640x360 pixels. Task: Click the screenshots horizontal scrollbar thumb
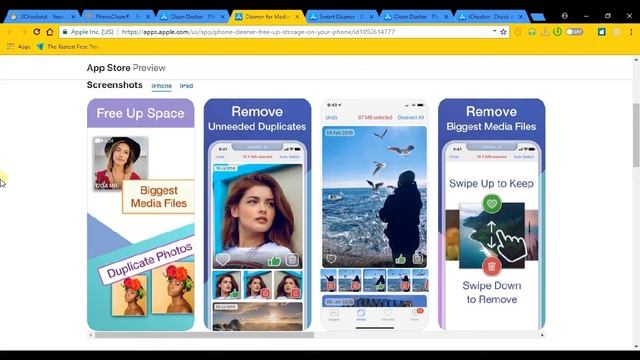[x=204, y=335]
